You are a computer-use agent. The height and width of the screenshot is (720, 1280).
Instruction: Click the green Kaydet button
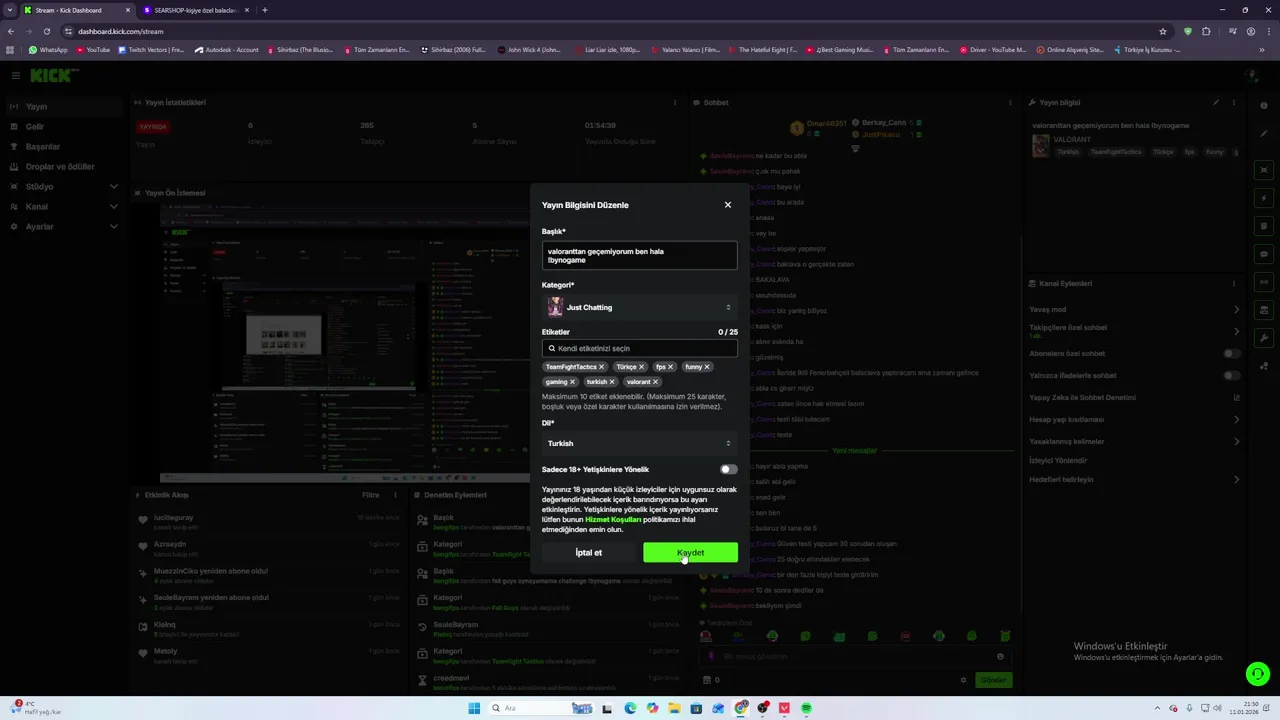coord(690,552)
